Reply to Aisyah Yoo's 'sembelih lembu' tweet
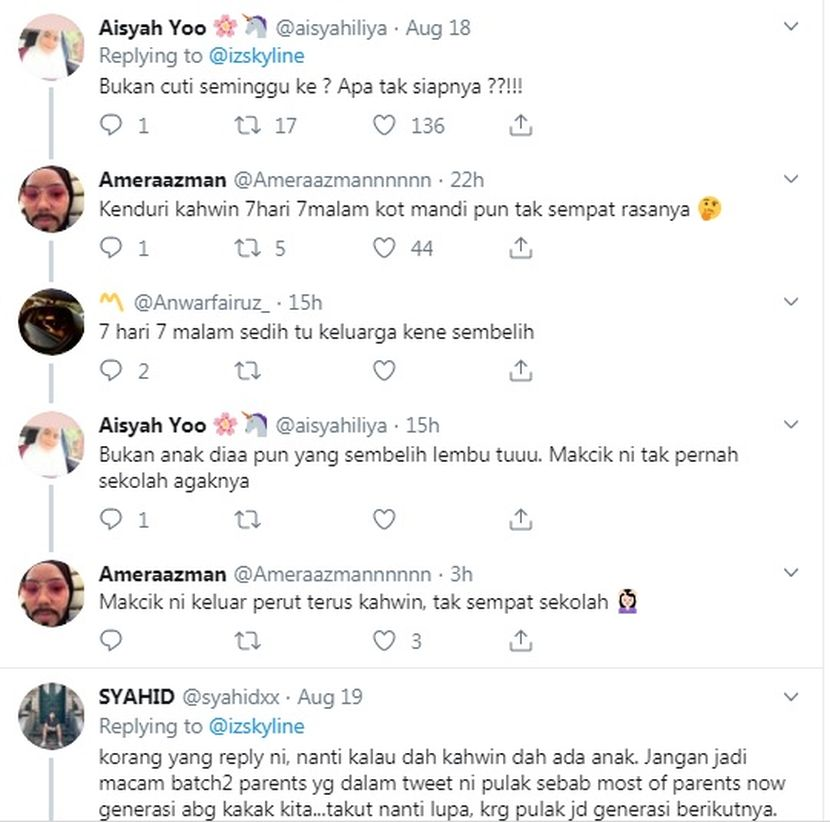This screenshot has width=830, height=822. (x=111, y=519)
